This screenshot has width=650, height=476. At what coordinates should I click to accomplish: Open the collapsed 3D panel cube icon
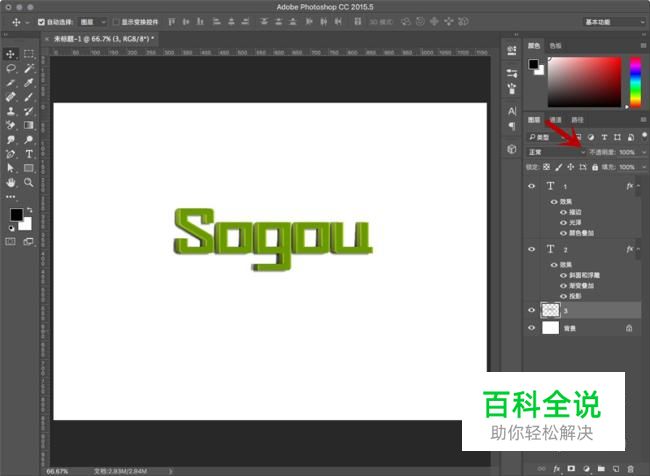pyautogui.click(x=512, y=149)
